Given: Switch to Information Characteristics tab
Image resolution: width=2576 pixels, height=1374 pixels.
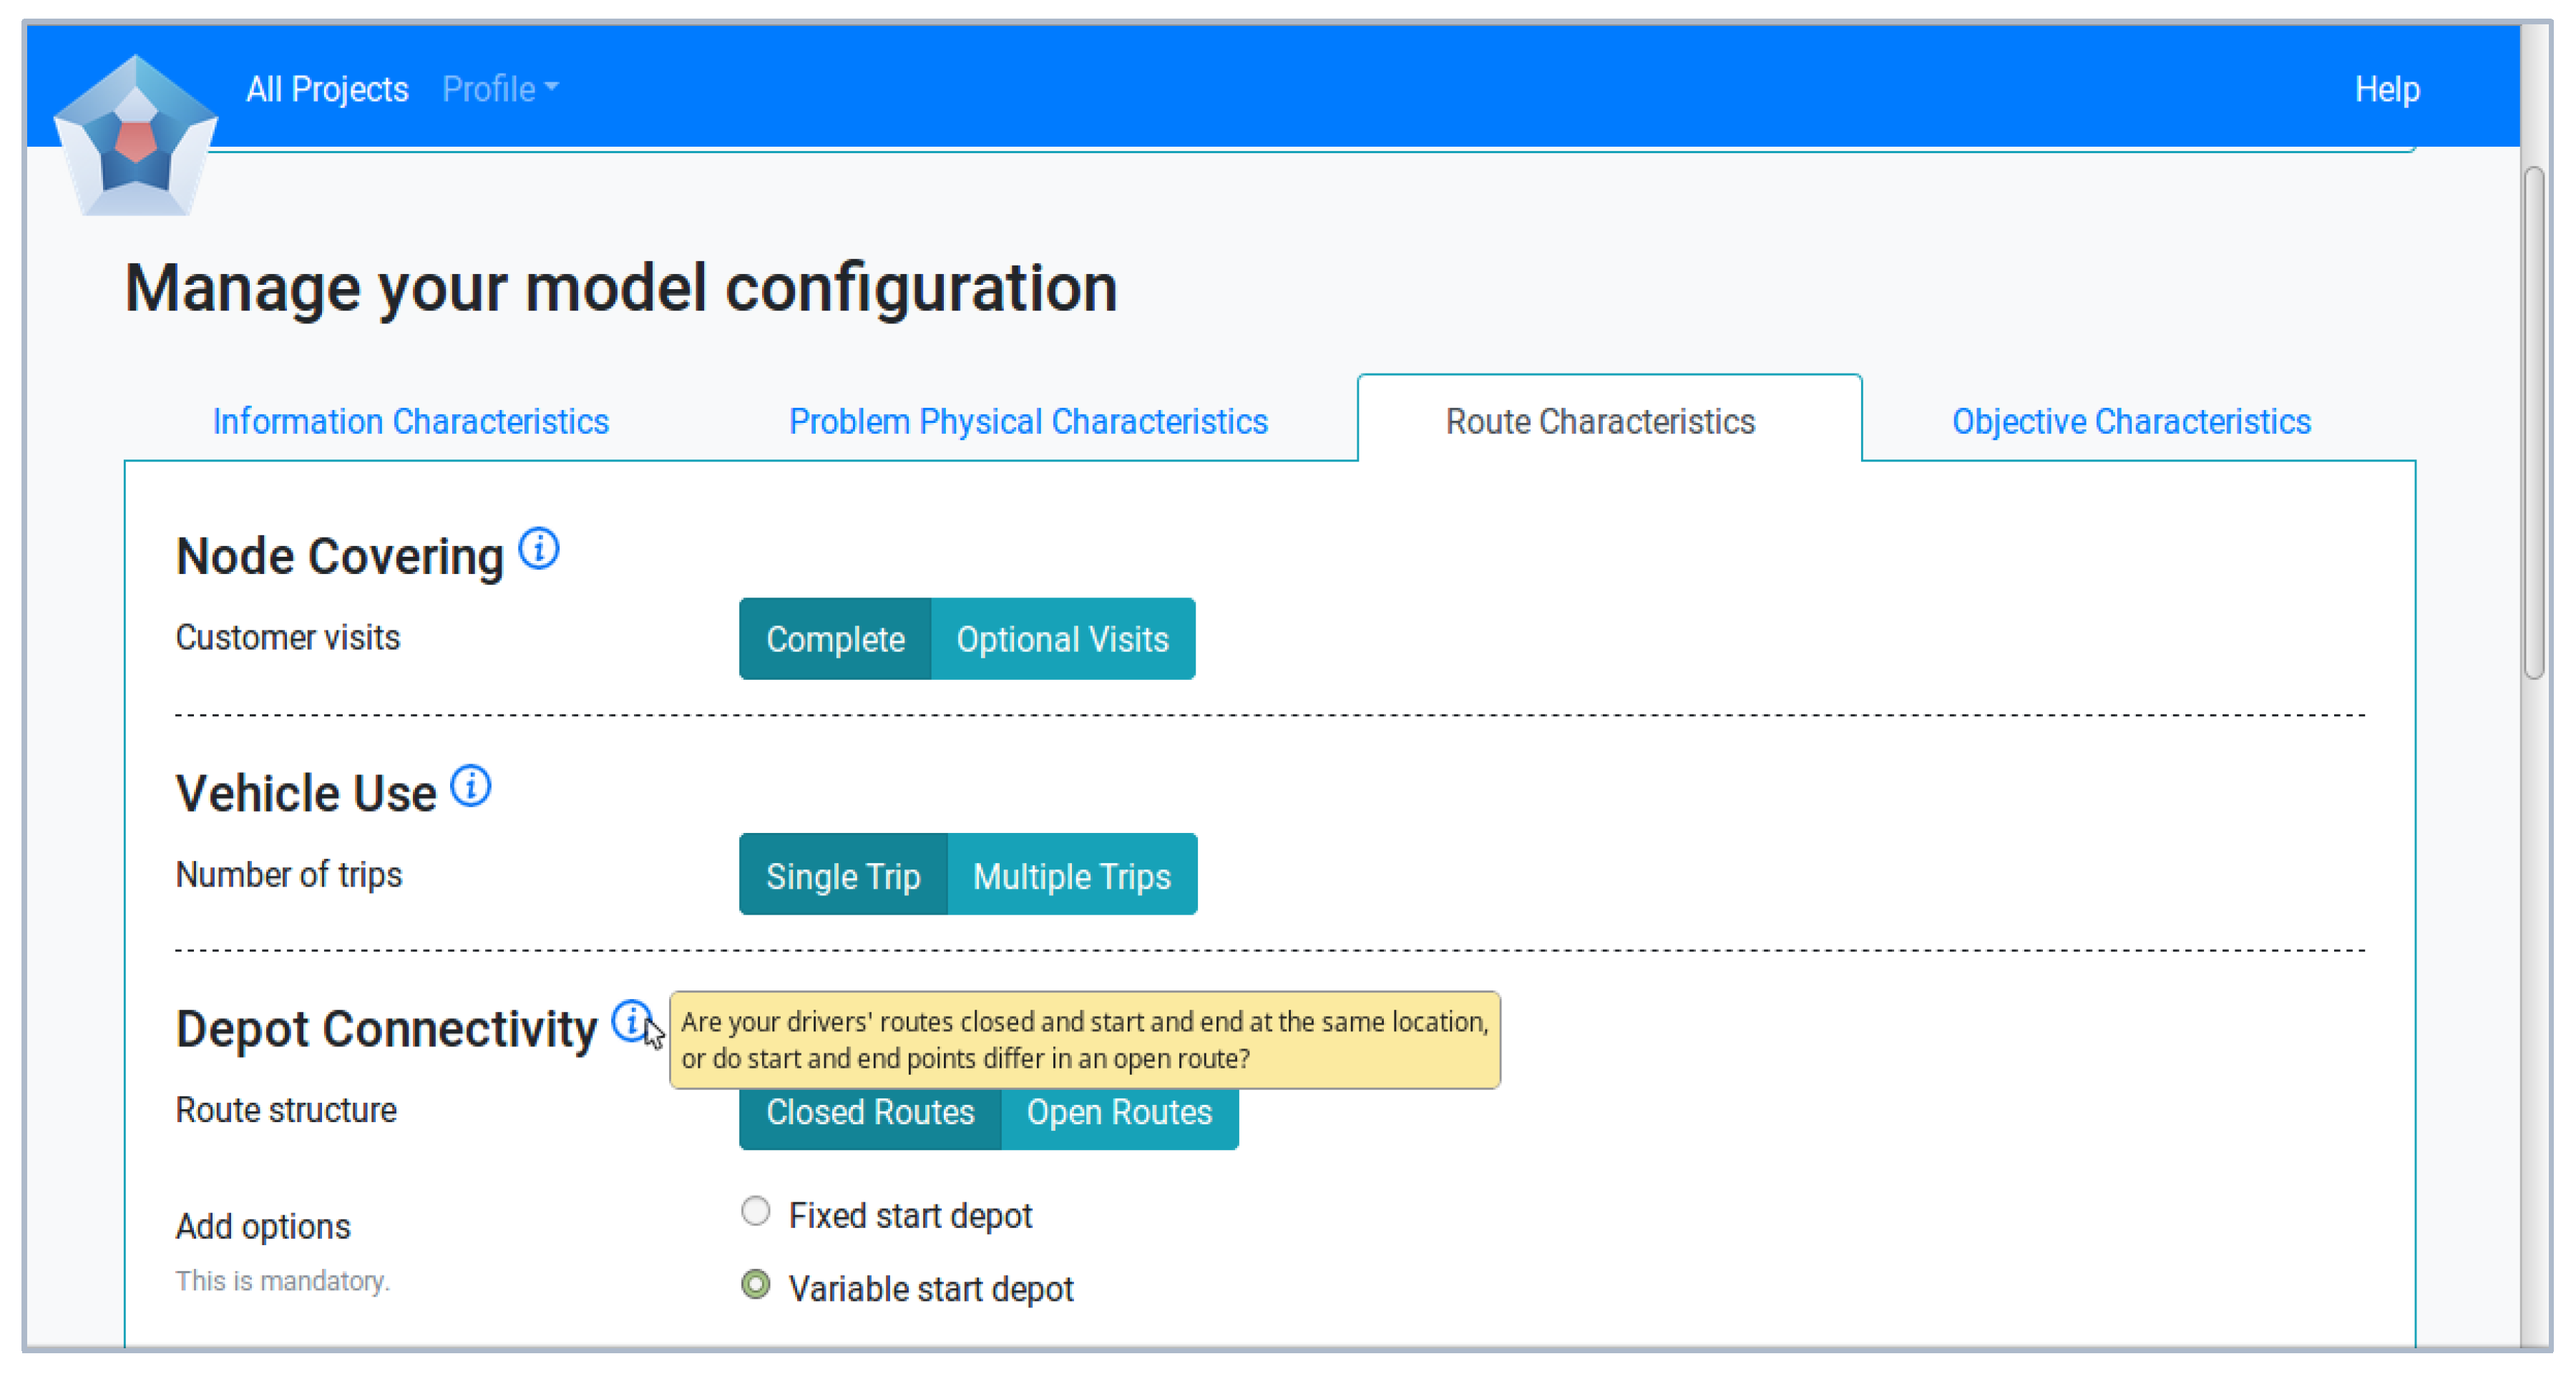Looking at the screenshot, I should (x=410, y=422).
